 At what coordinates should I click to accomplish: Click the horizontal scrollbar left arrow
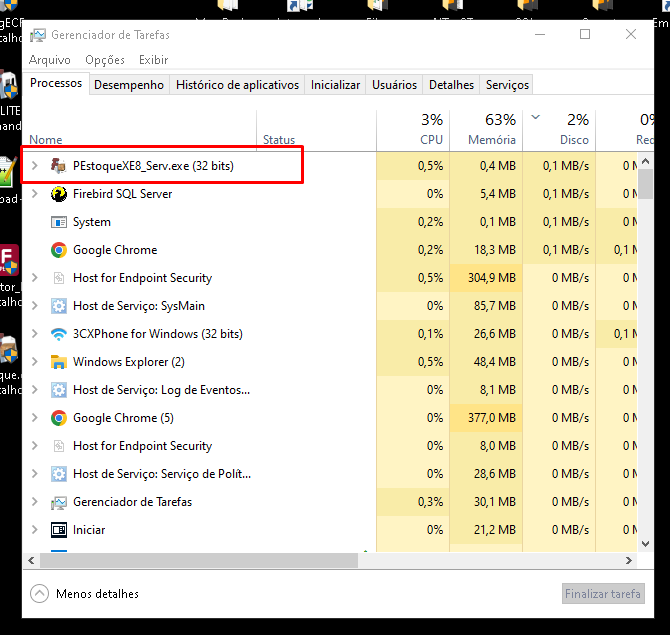(x=31, y=561)
